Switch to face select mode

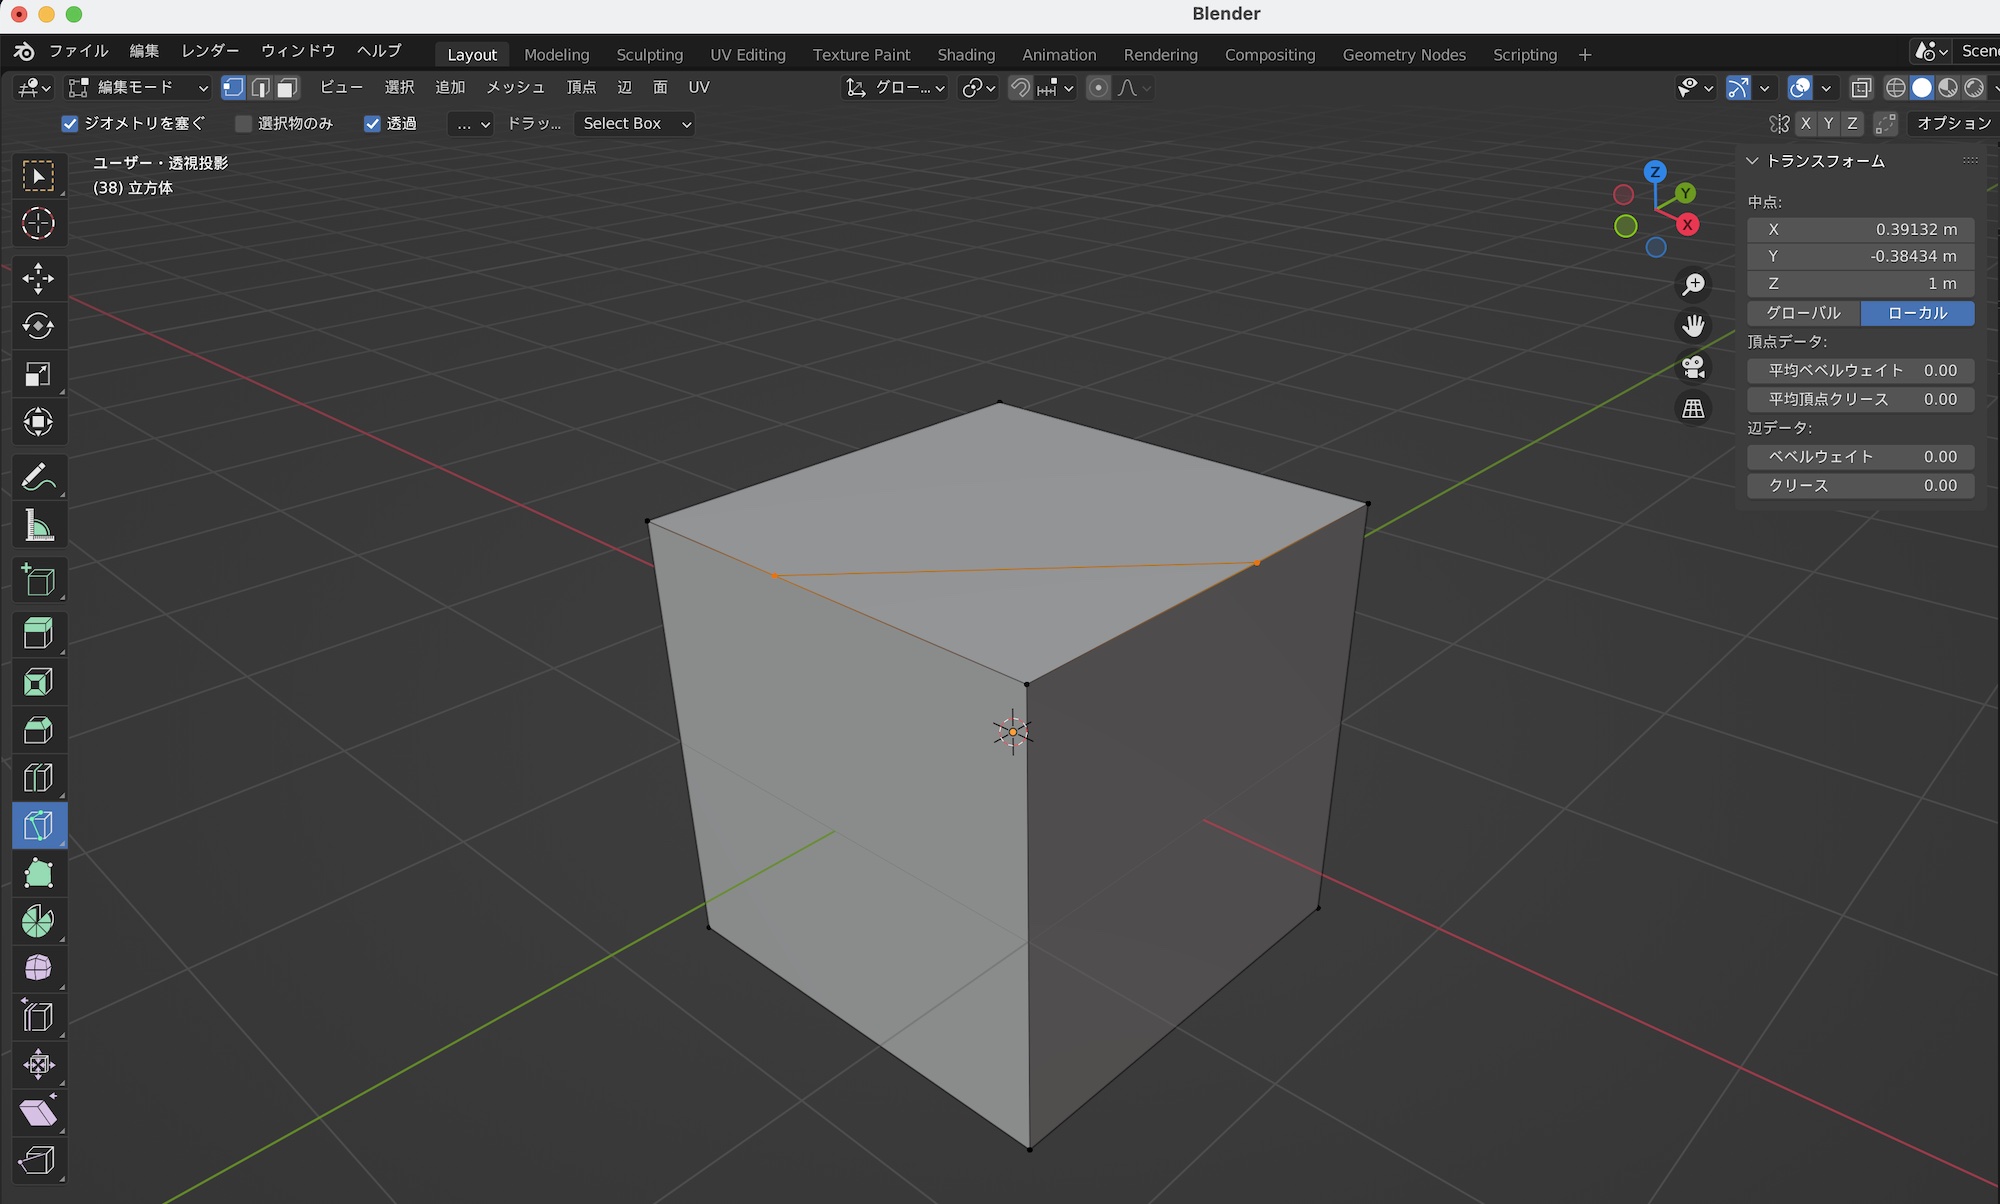click(288, 88)
